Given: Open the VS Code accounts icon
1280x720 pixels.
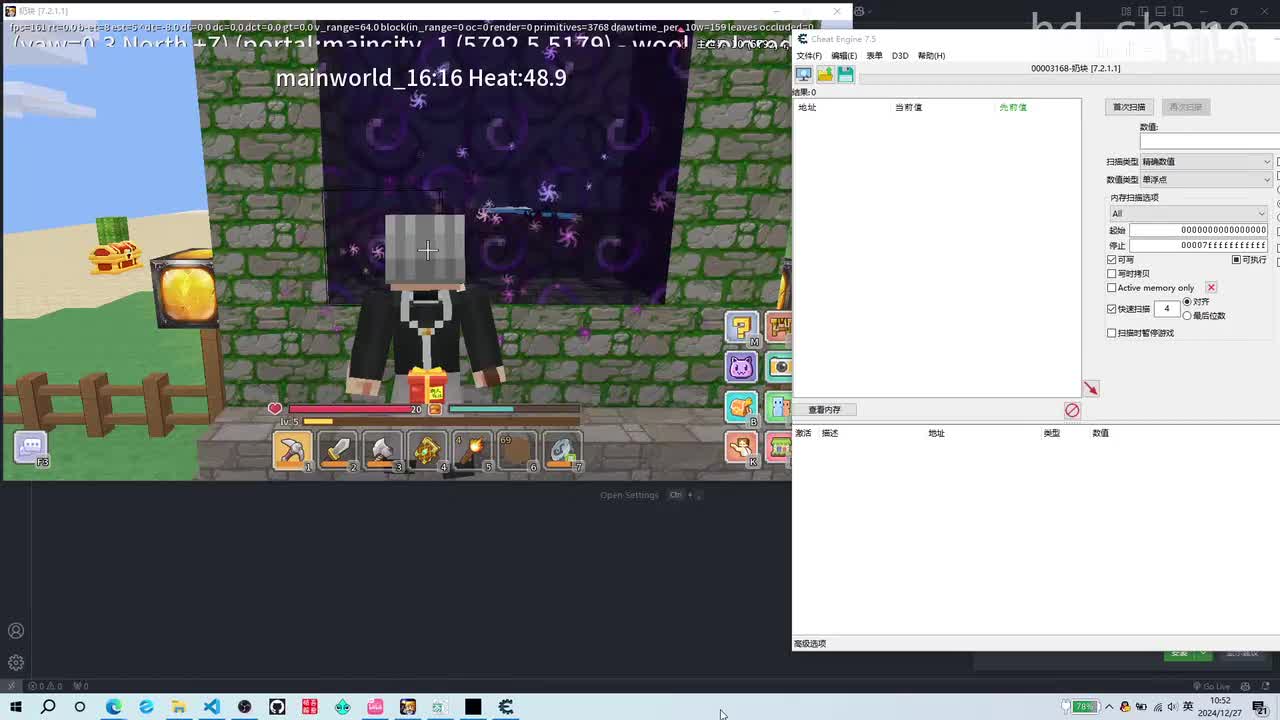Looking at the screenshot, I should coord(16,631).
